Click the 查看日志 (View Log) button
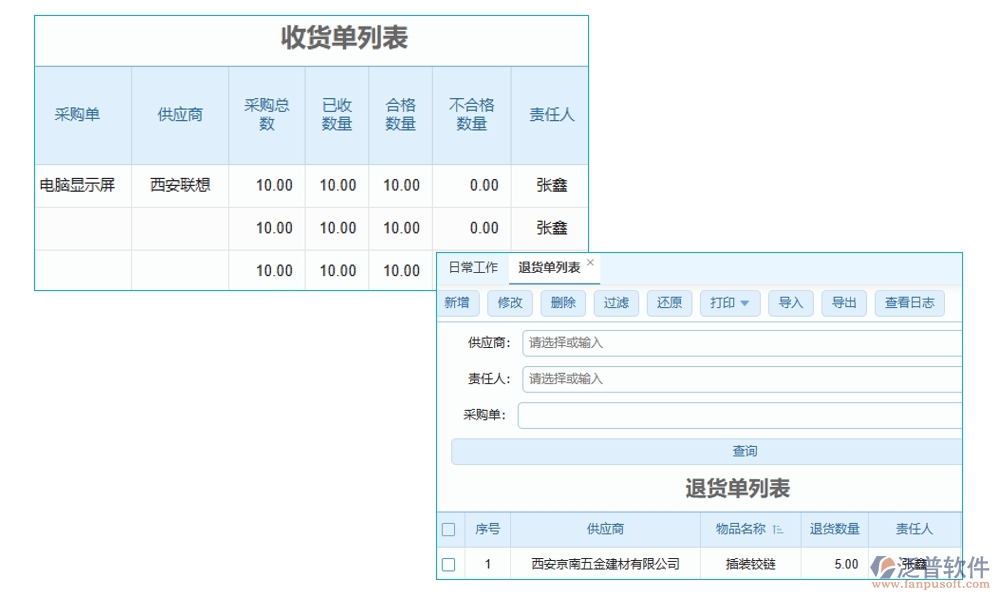 click(909, 303)
